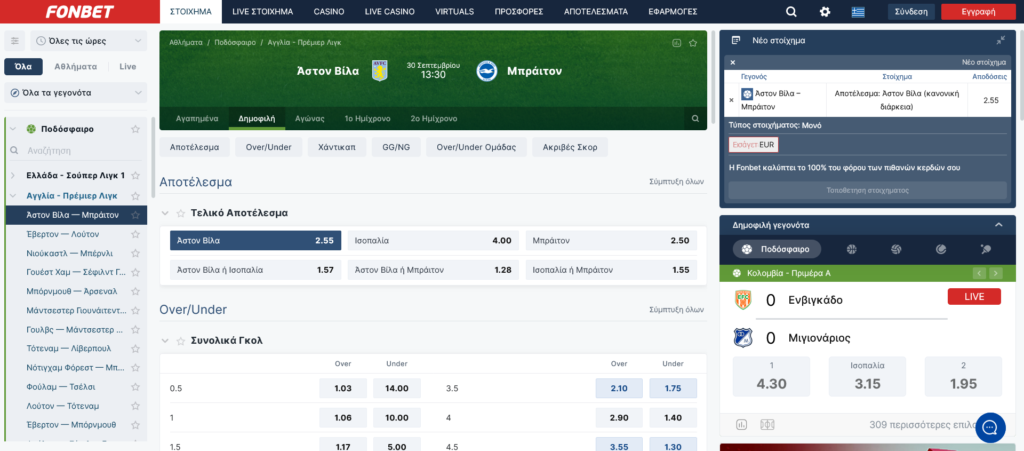Select volleyball icon in popular events

pos(896,249)
